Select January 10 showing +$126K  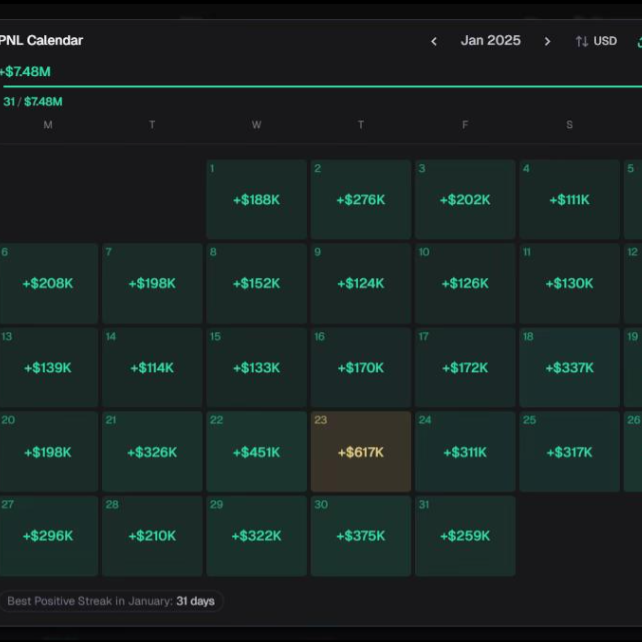(465, 283)
